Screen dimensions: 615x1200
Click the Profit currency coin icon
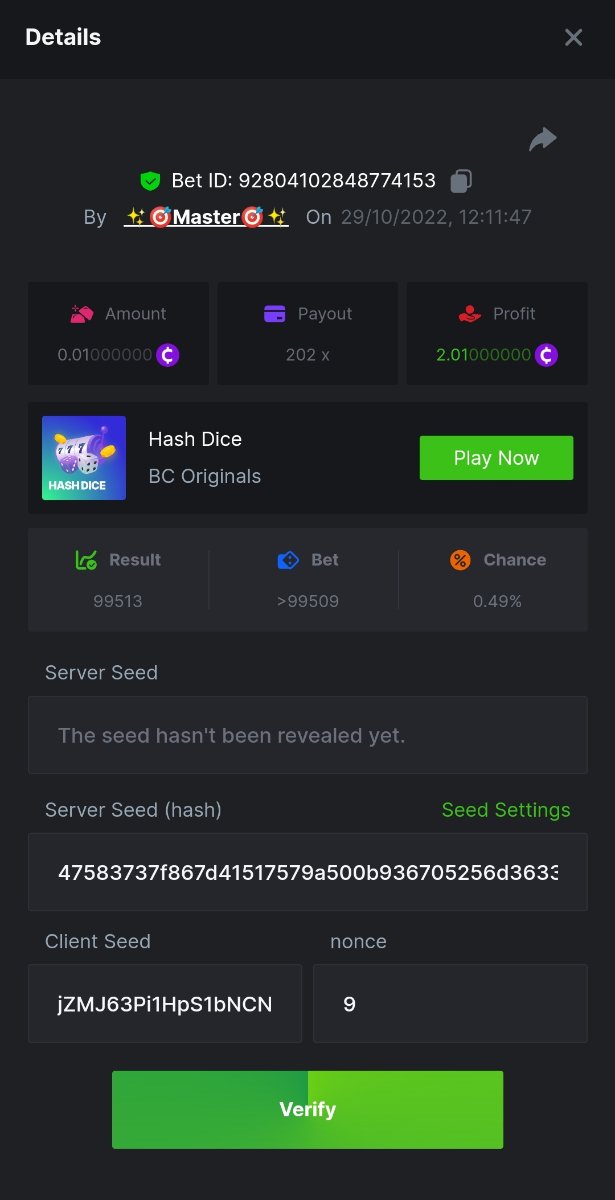pos(546,355)
